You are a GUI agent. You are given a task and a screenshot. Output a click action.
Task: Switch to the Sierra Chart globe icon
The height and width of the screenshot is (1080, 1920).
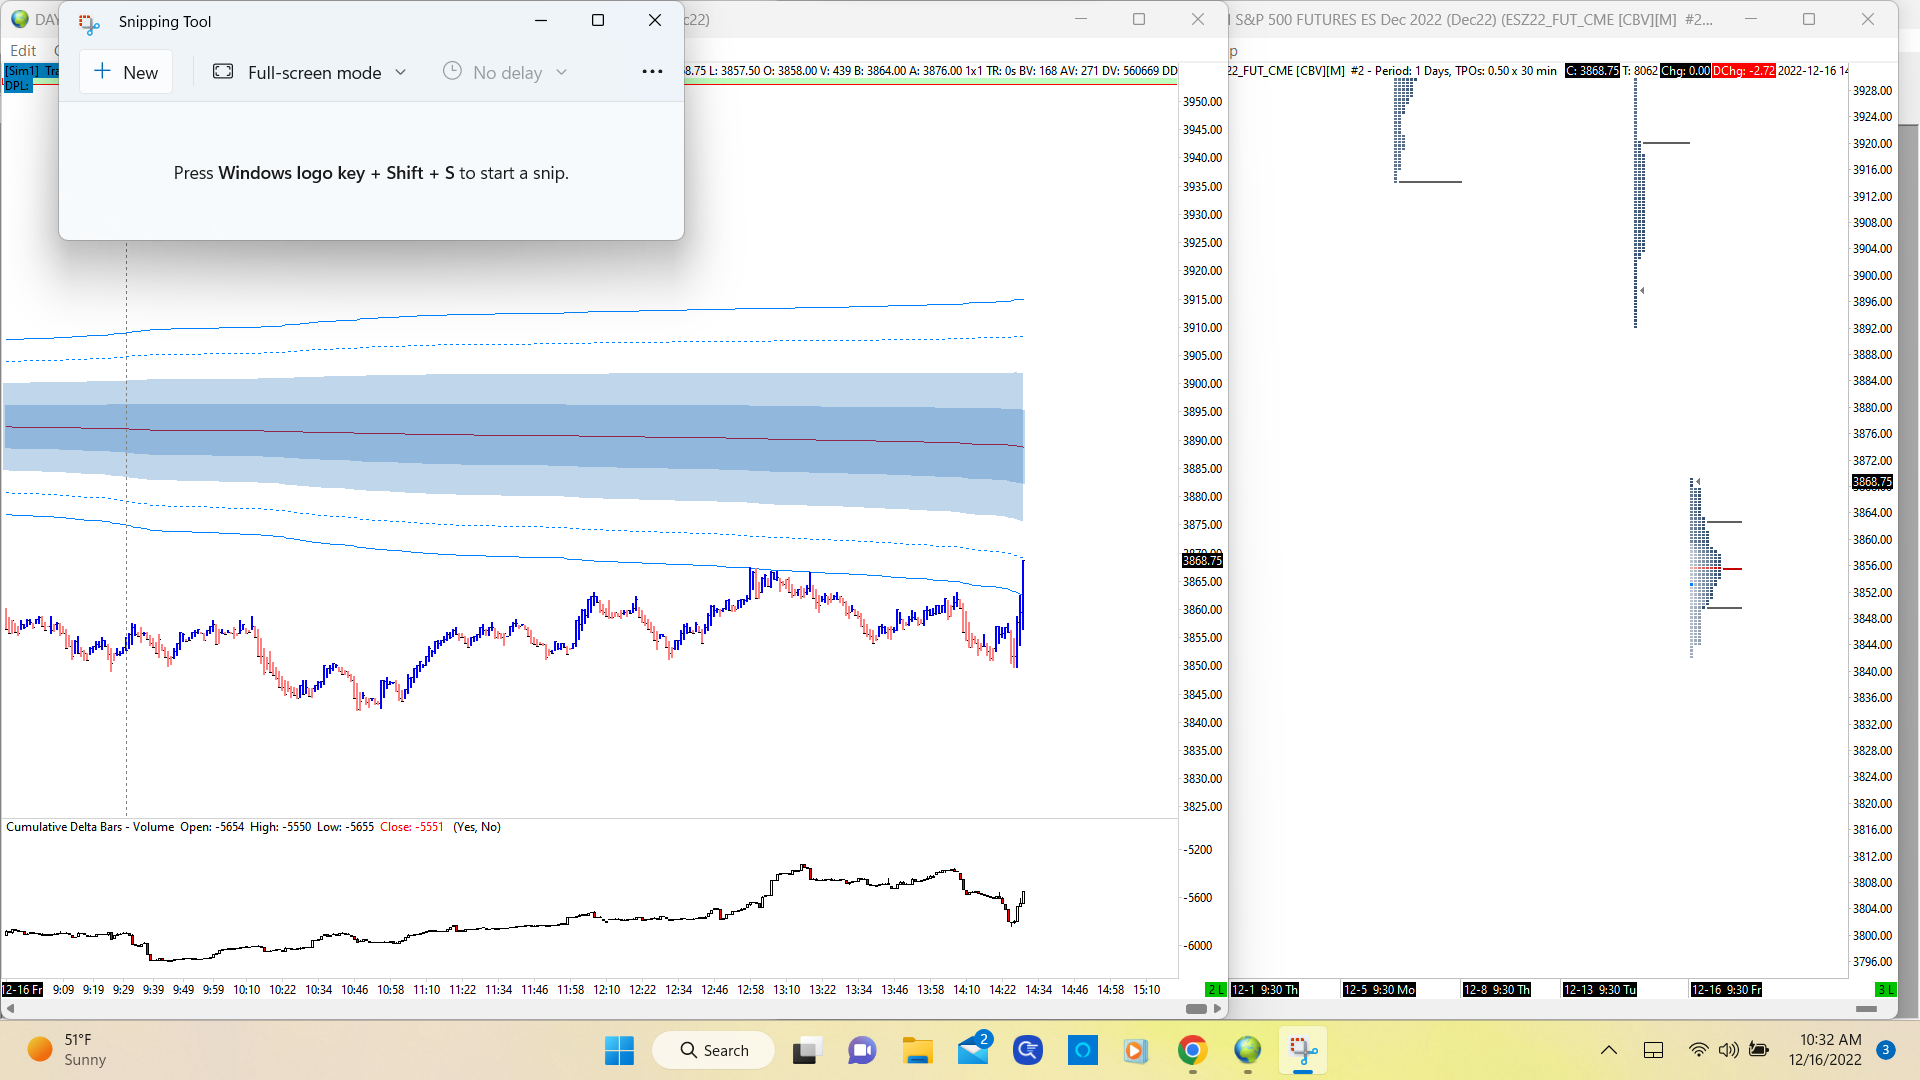(x=1247, y=1050)
